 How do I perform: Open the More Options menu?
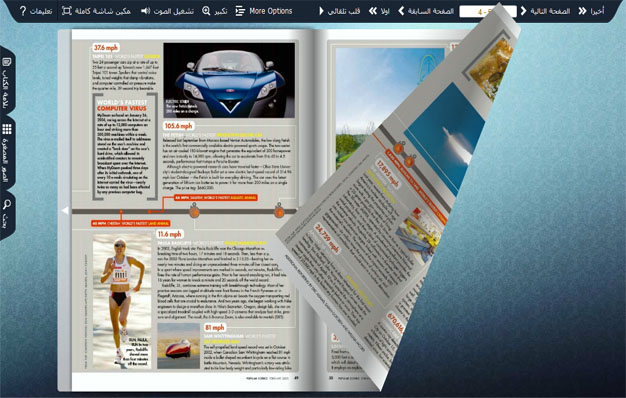coord(263,11)
